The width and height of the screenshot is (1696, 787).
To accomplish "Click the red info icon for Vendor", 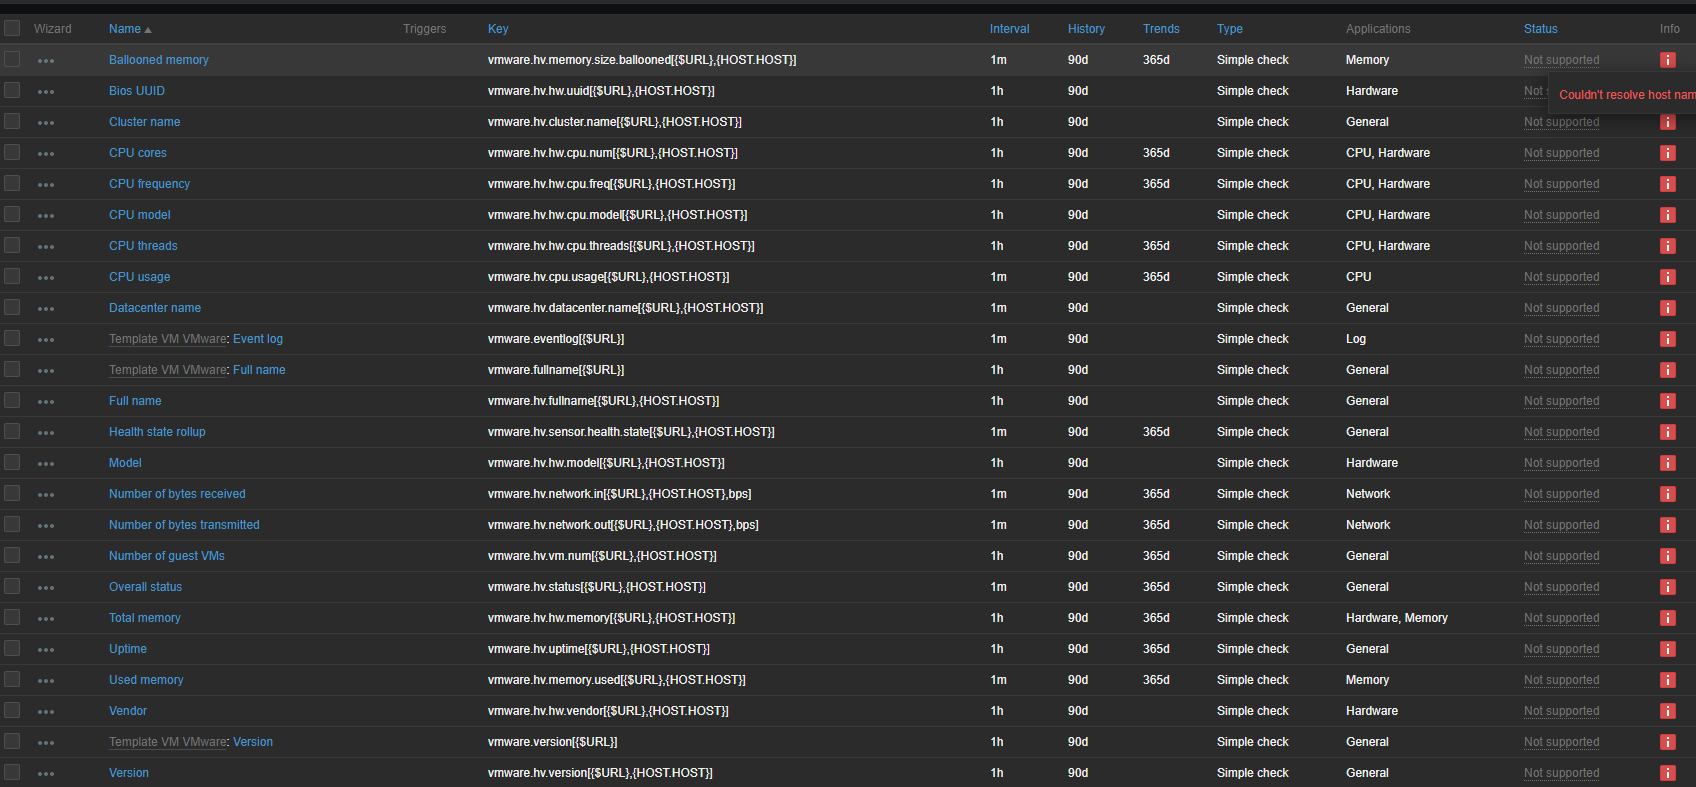I will 1668,711.
